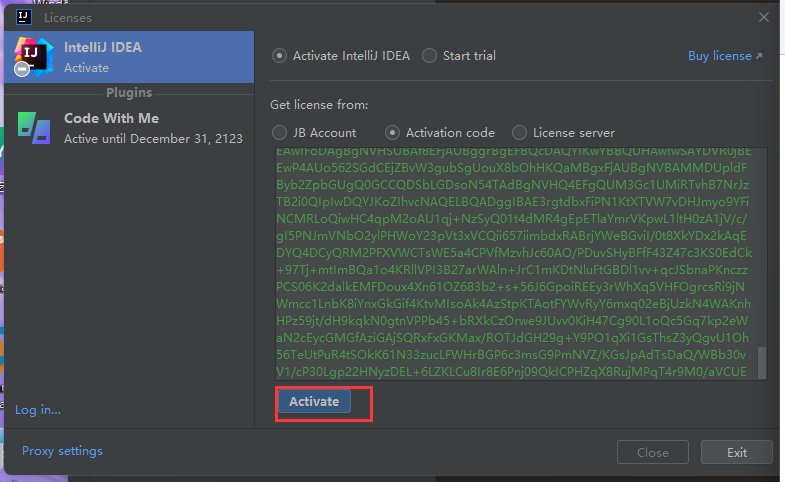
Task: Click the Code With Me plugin icon
Action: [x=34, y=128]
